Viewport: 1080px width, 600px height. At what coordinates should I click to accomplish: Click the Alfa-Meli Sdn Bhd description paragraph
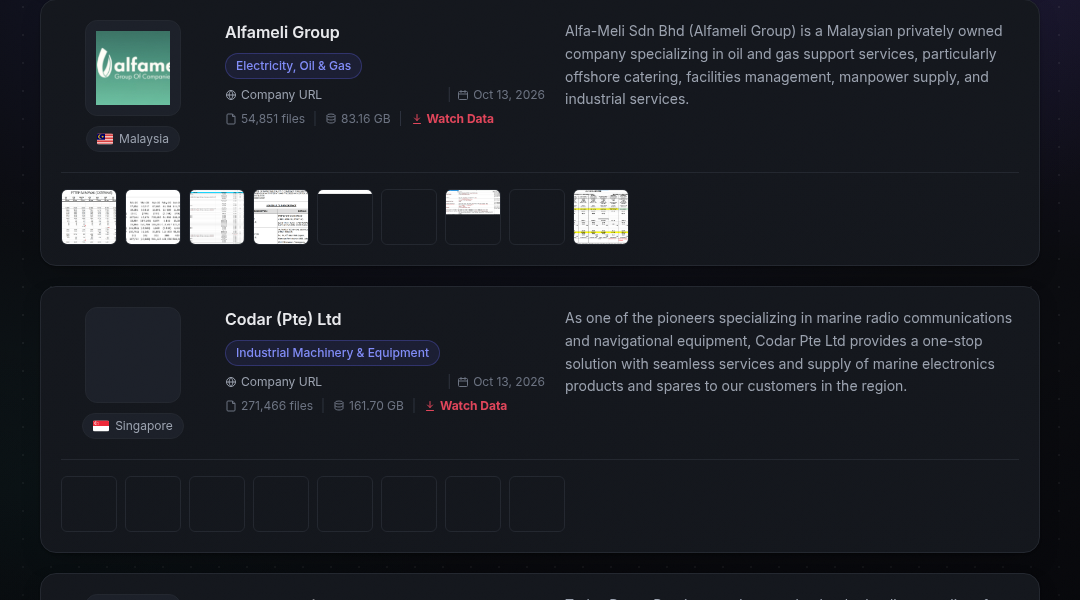pos(784,65)
